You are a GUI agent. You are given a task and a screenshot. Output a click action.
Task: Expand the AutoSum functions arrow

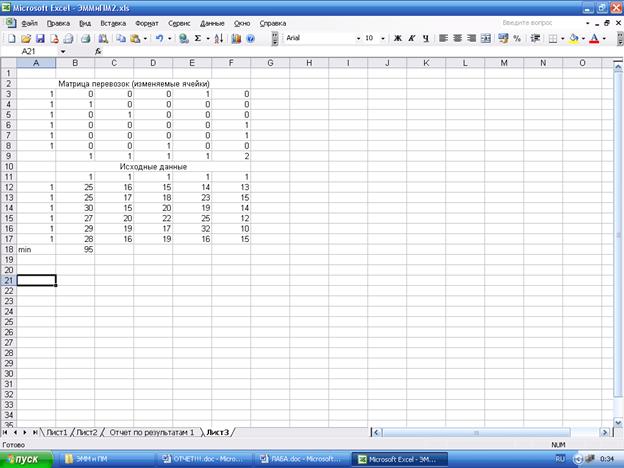pyautogui.click(x=208, y=39)
